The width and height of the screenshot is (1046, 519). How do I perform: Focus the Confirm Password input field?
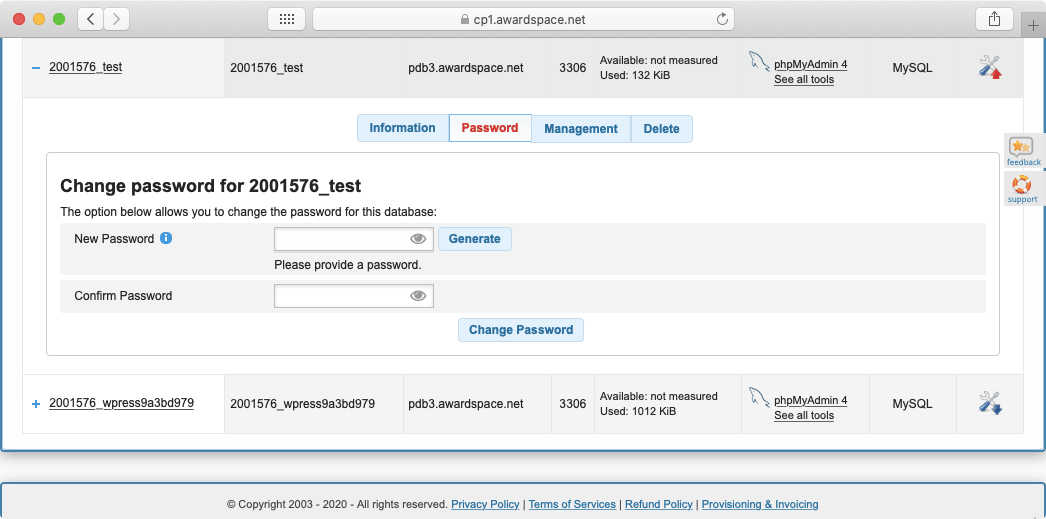coord(340,296)
